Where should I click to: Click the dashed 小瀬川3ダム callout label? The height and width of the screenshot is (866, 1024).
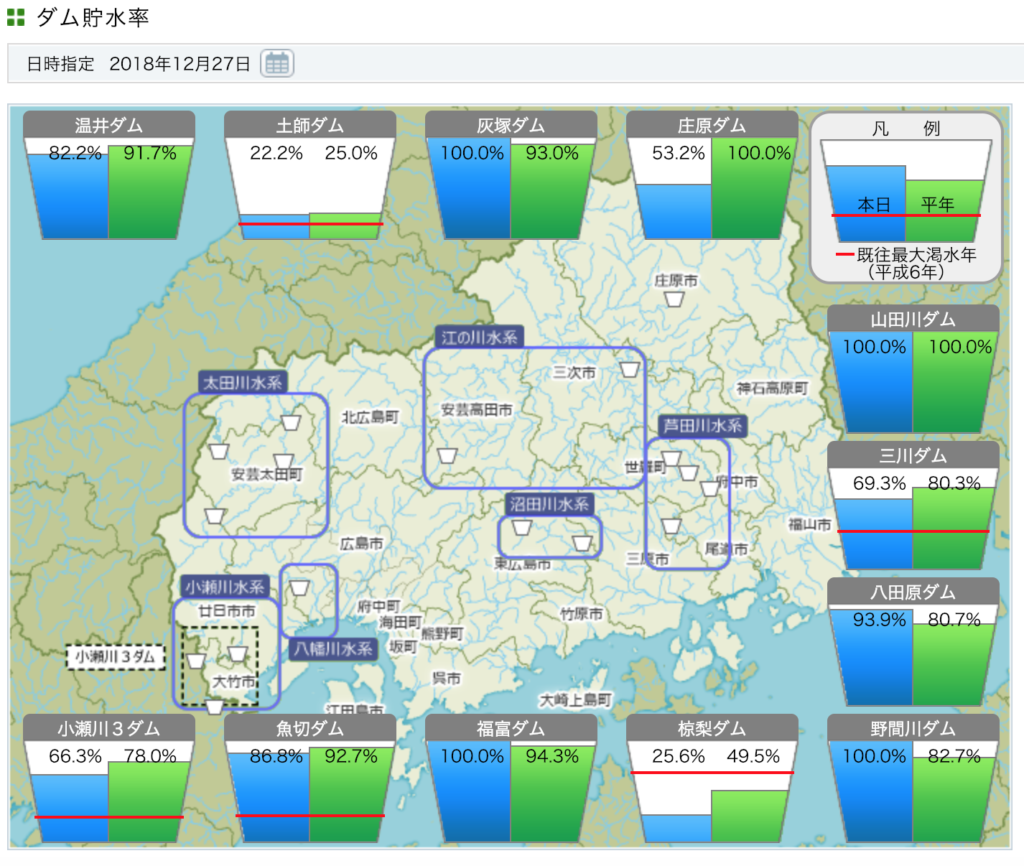[115, 657]
